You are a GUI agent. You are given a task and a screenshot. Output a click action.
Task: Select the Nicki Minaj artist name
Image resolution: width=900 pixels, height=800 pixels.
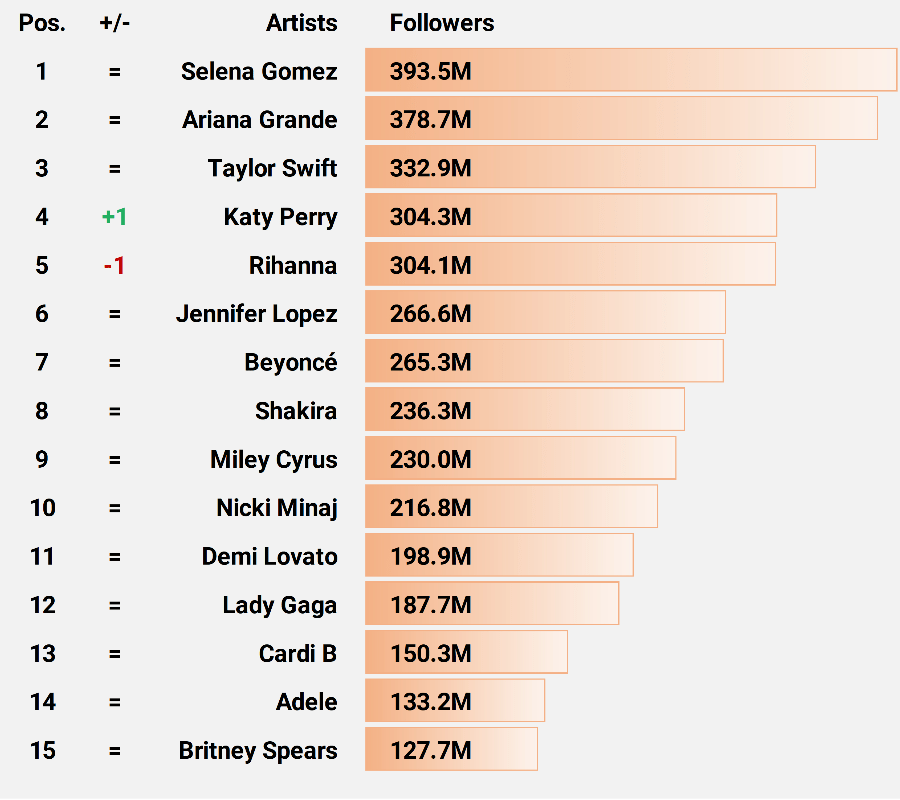[276, 508]
